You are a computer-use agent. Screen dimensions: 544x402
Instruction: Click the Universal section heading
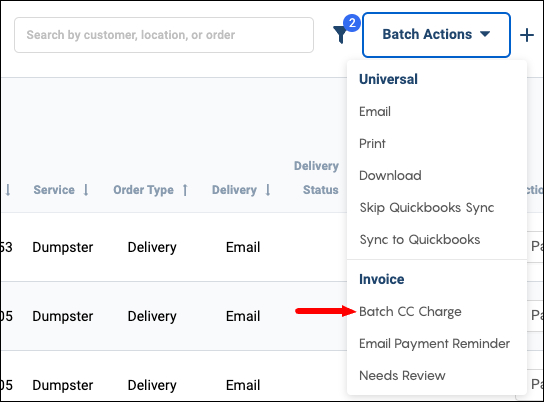coord(388,79)
